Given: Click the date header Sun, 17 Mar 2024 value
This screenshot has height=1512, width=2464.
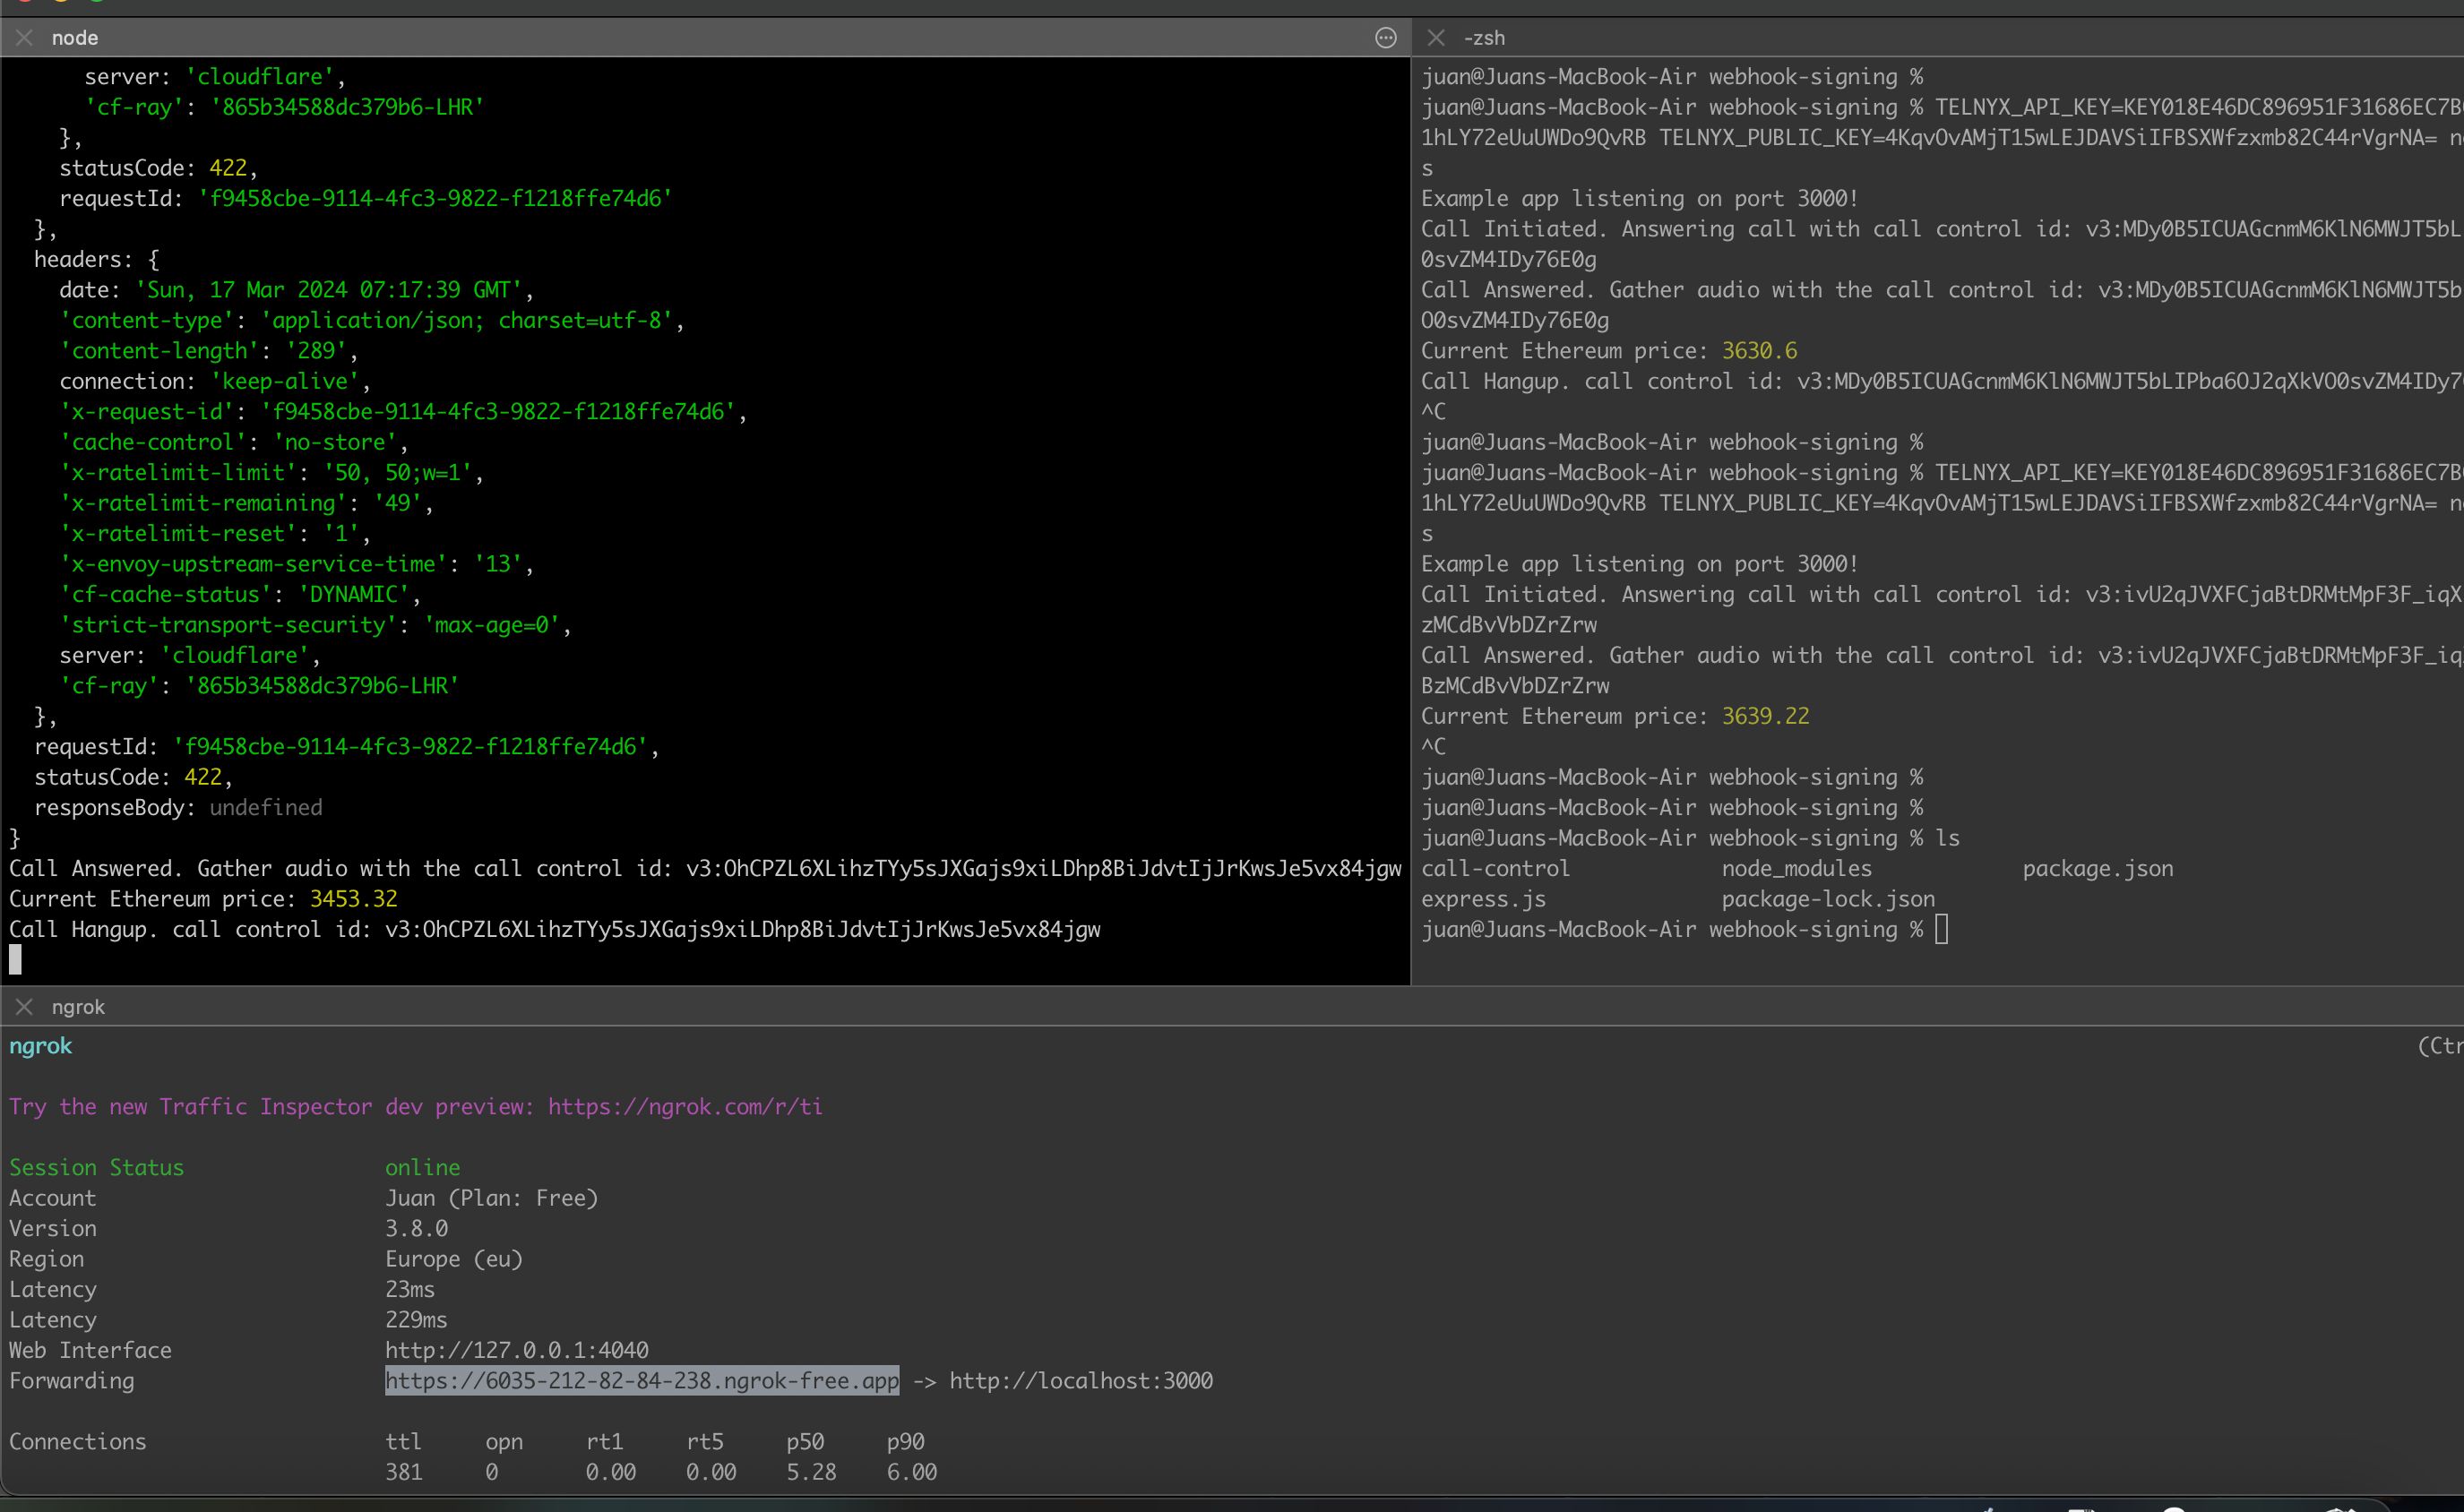Looking at the screenshot, I should (329, 290).
